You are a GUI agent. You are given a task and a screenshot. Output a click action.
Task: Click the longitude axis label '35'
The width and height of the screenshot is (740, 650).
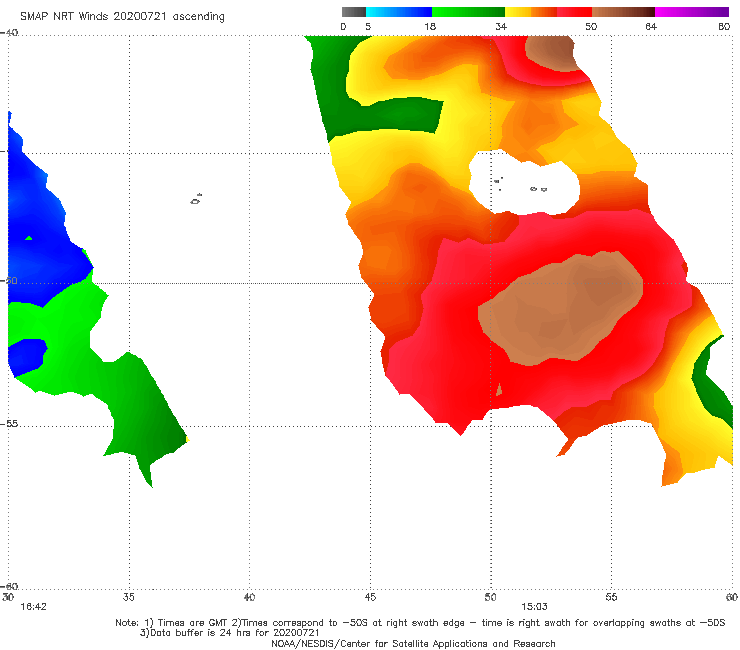click(x=129, y=597)
